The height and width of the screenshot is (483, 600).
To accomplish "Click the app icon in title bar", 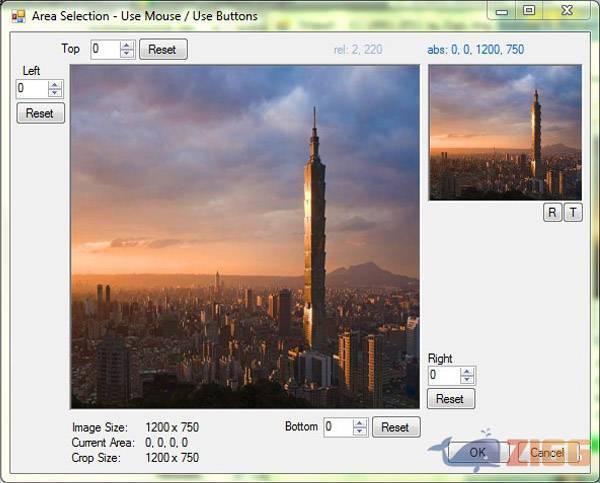I will point(17,16).
